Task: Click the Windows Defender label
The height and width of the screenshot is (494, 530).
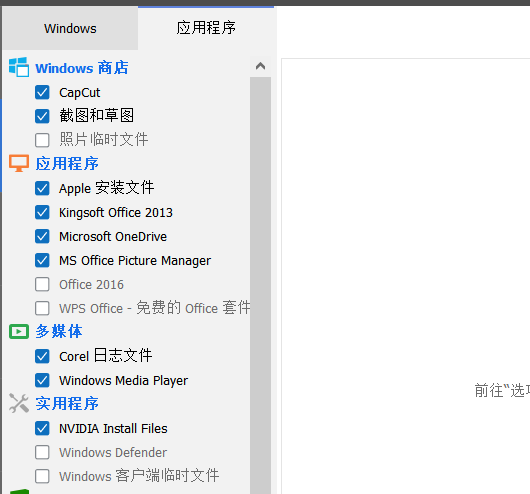Action: tap(113, 453)
